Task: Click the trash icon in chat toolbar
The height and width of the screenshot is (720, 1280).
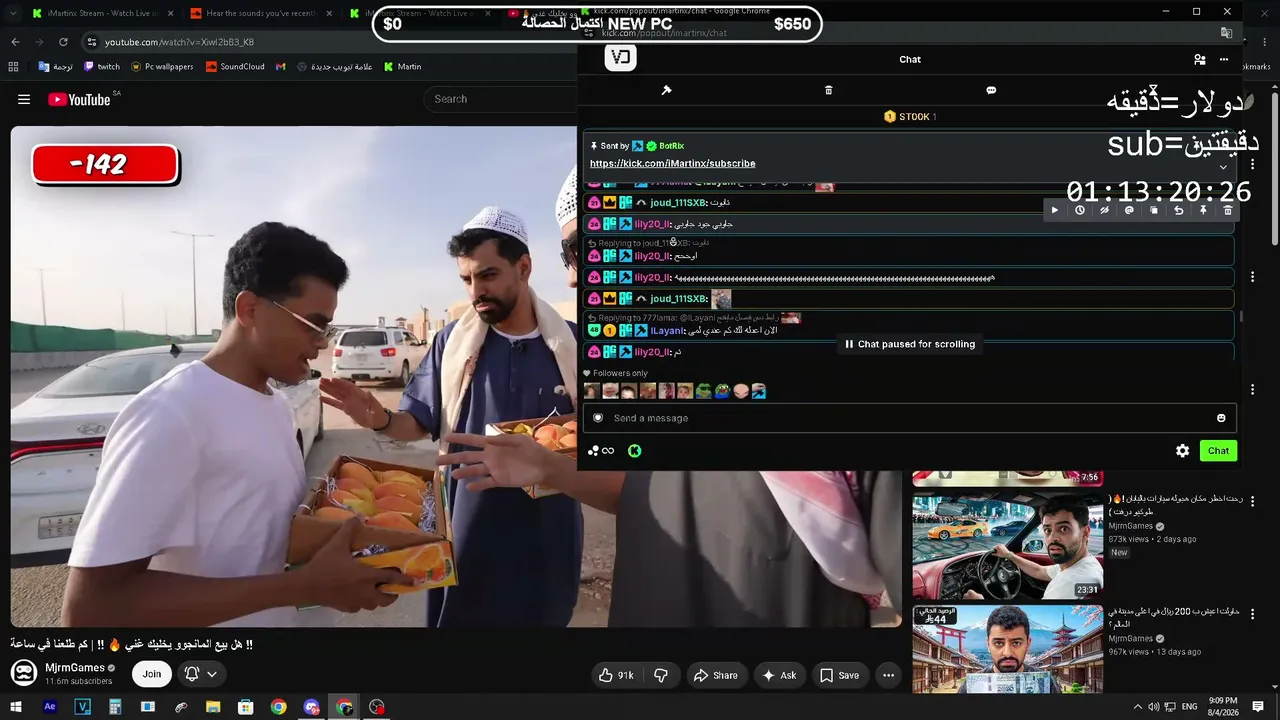Action: tap(828, 90)
